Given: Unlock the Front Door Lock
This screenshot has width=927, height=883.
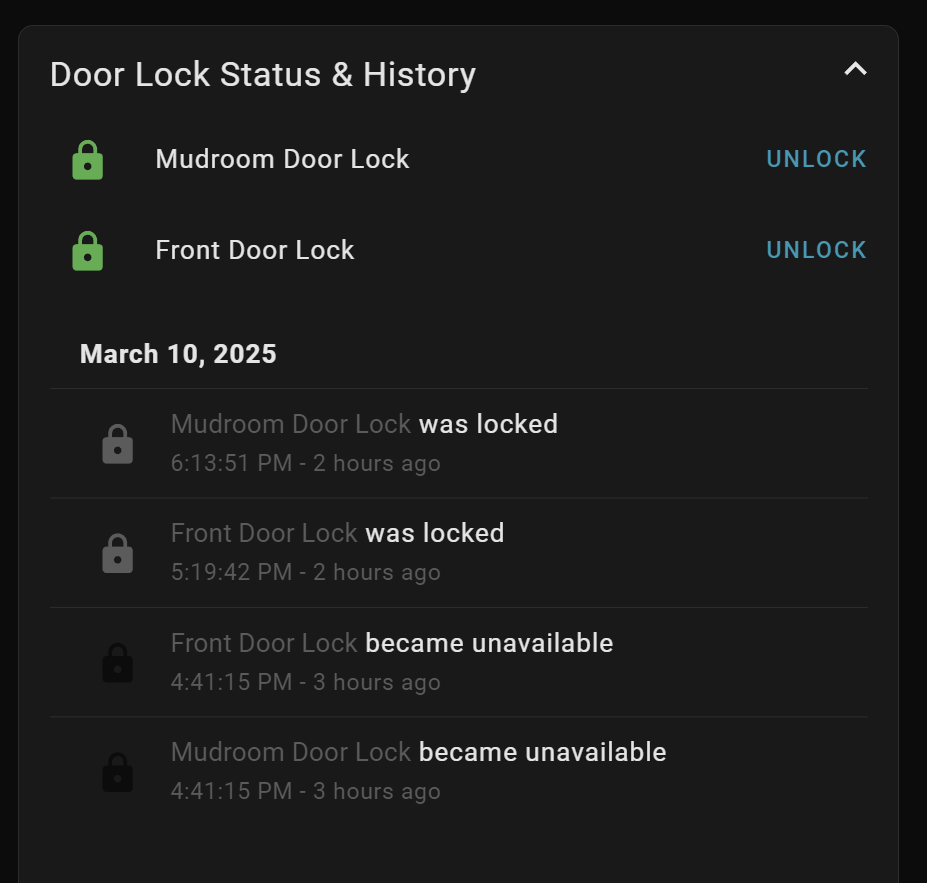Looking at the screenshot, I should tap(816, 250).
